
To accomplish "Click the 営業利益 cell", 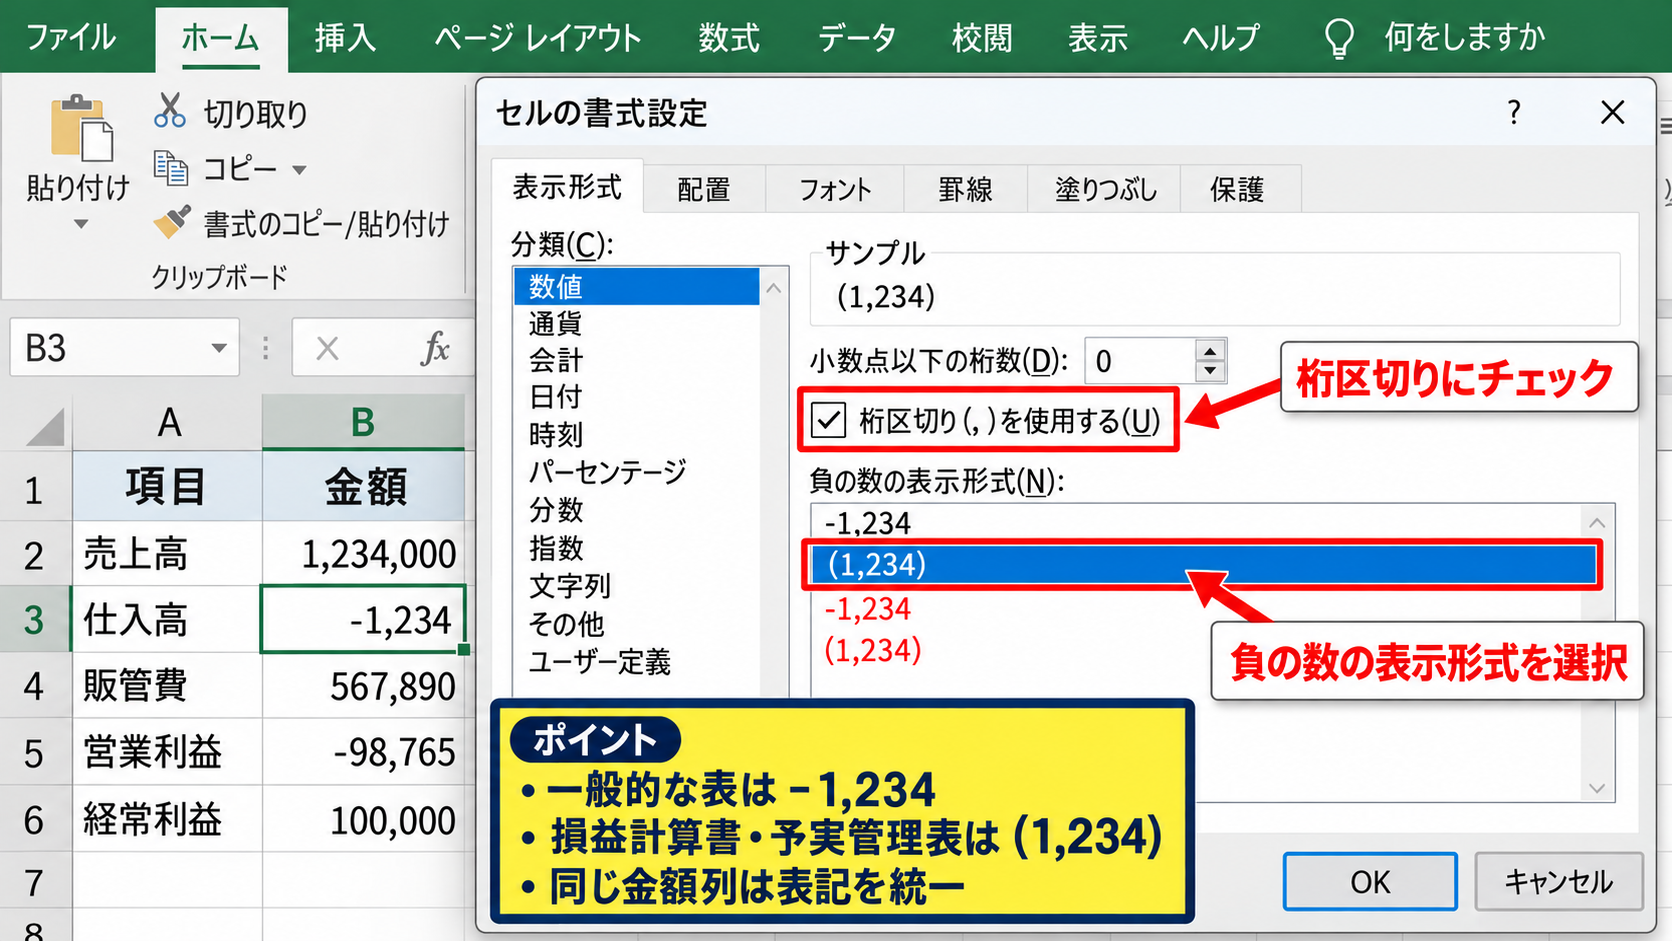I will click(167, 752).
